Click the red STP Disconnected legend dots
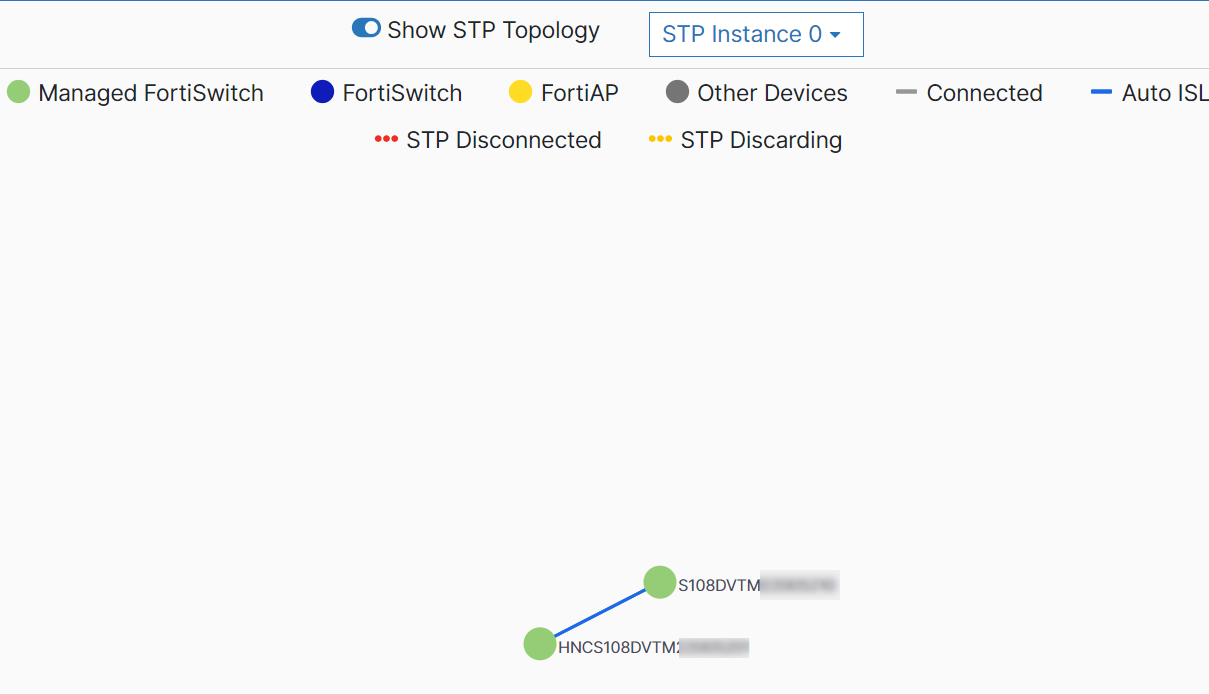Screen dimensions: 1209x694 pyautogui.click(x=385, y=139)
